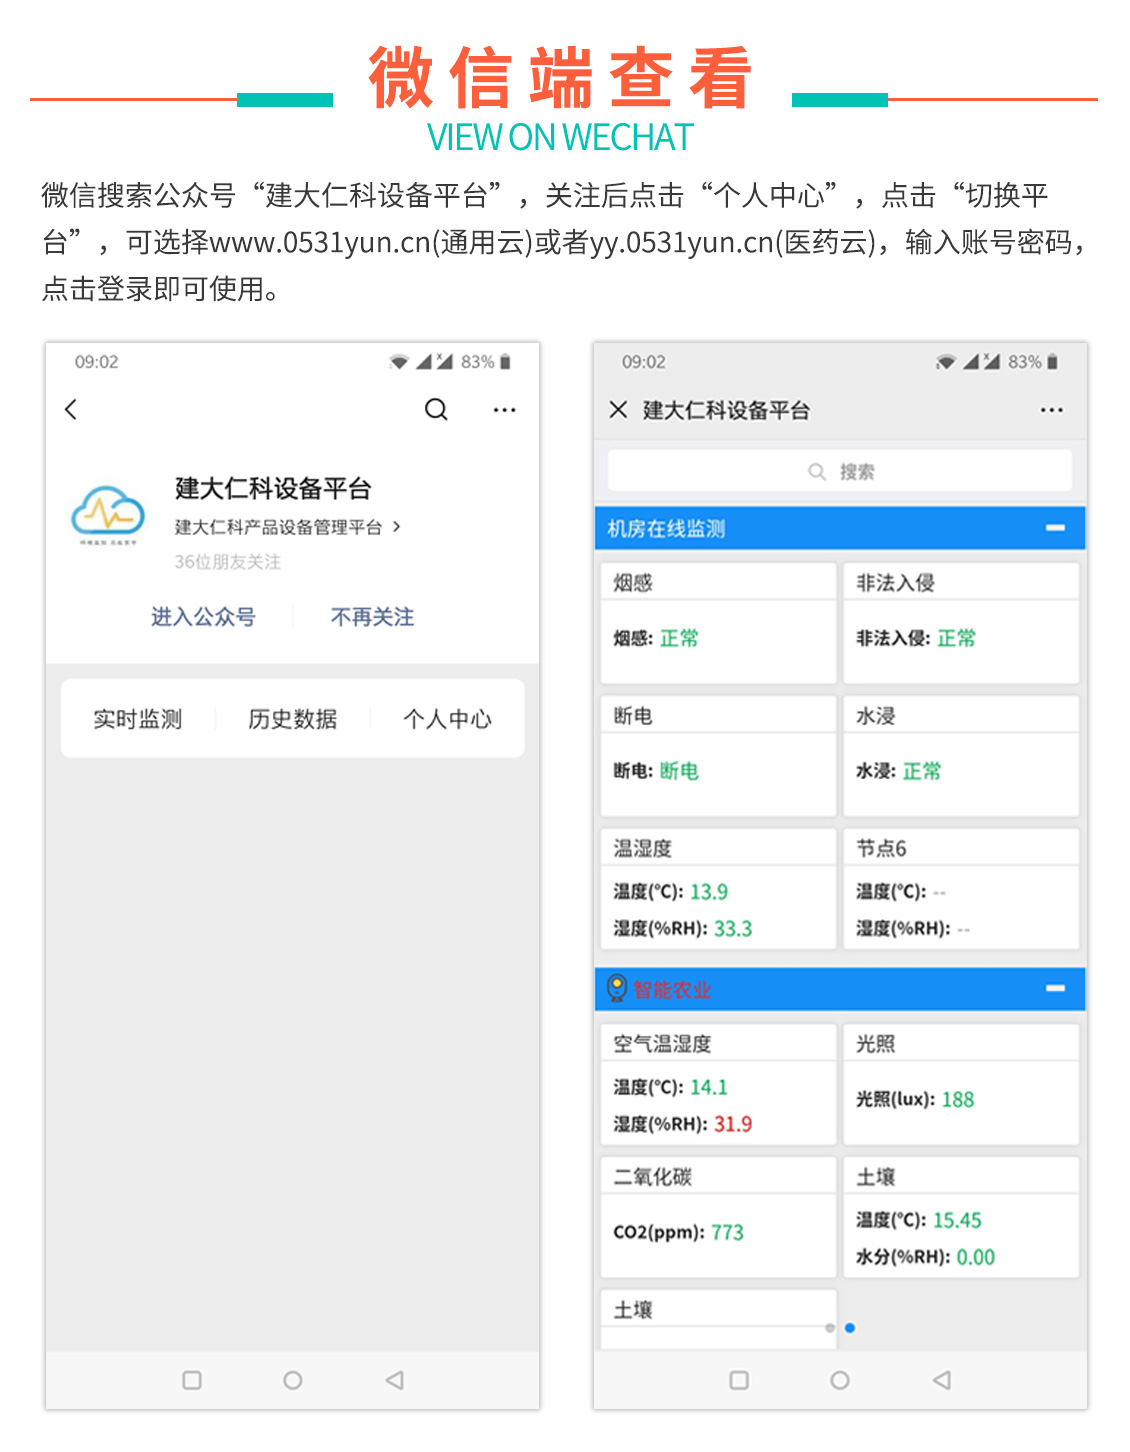The width and height of the screenshot is (1130, 1452).
Task: Tap the Wi-Fi icon in right phone status bar
Action: pos(945,362)
